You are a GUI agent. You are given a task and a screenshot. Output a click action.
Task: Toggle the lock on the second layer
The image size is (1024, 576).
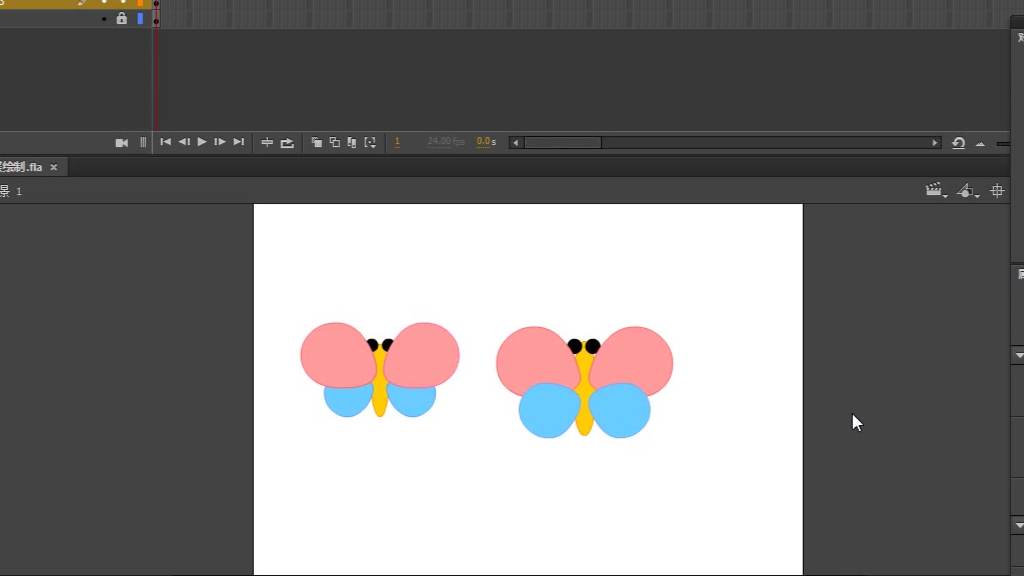pyautogui.click(x=122, y=18)
